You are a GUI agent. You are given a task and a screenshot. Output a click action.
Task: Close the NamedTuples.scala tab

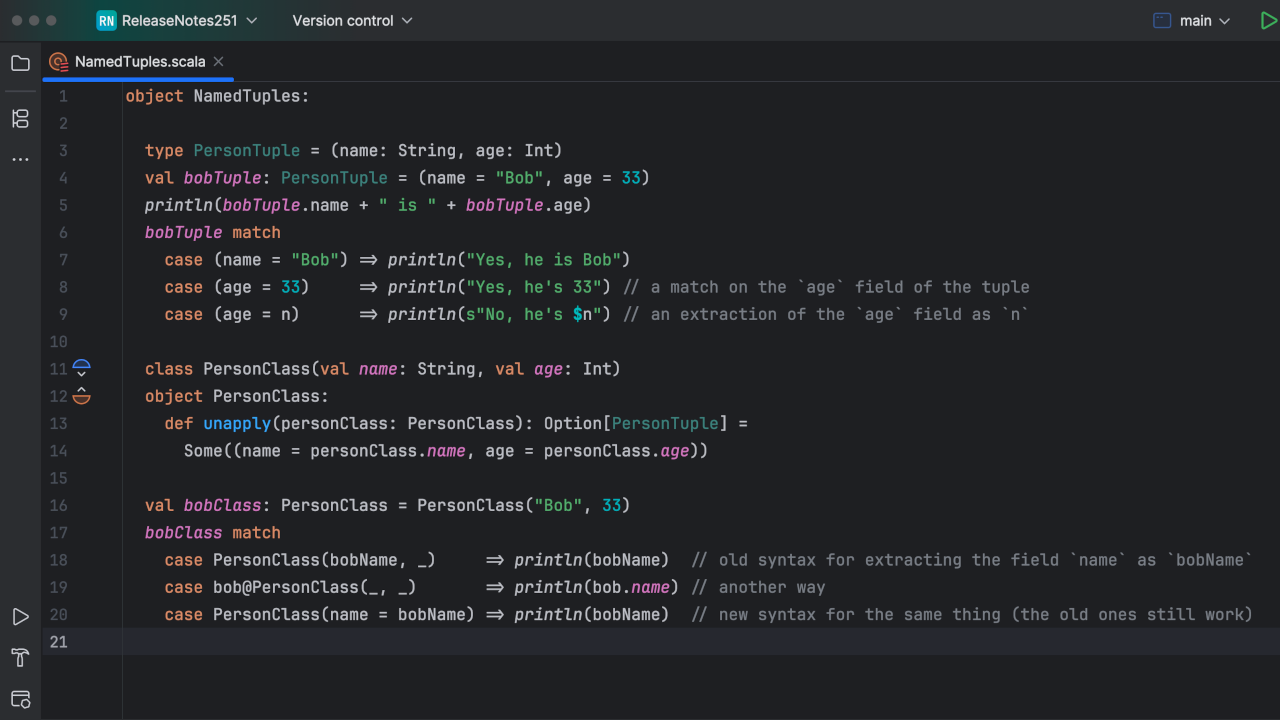tap(219, 62)
